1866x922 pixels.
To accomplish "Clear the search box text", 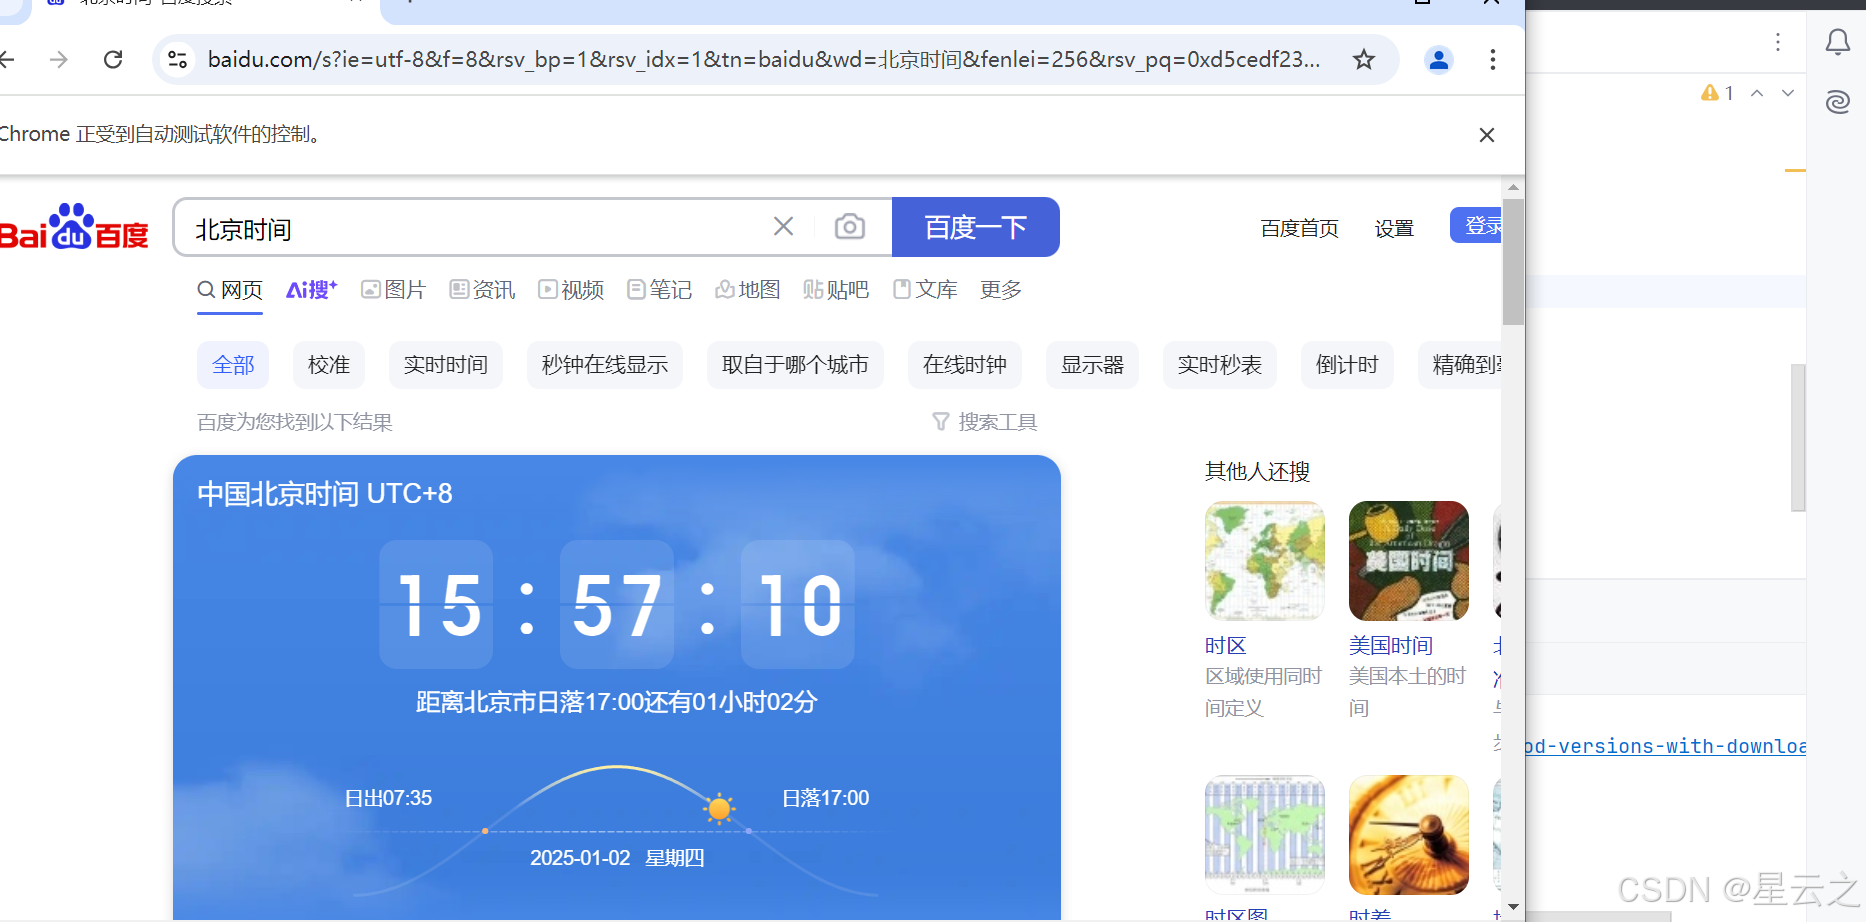I will 783,227.
